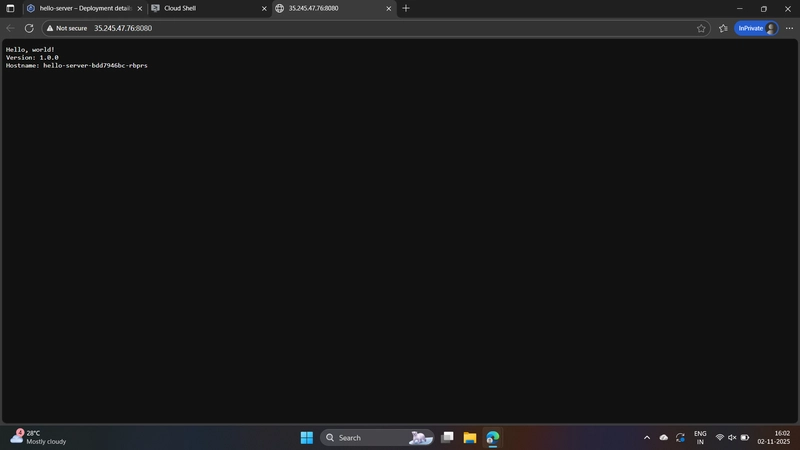Open File Explorer from taskbar

point(469,438)
